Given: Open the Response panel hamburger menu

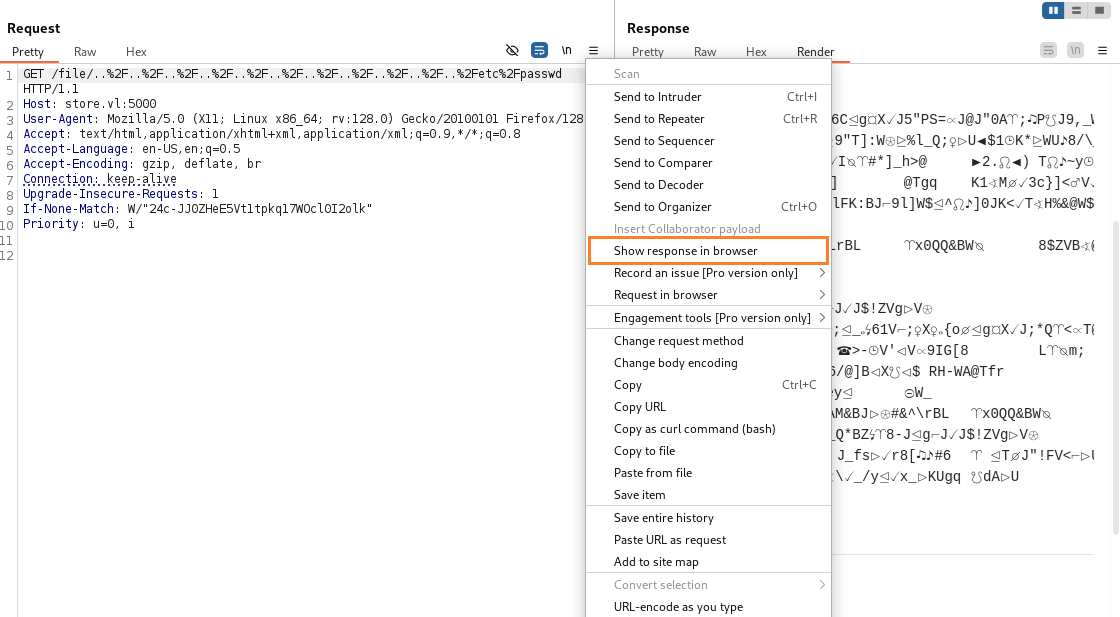Looking at the screenshot, I should point(1103,50).
